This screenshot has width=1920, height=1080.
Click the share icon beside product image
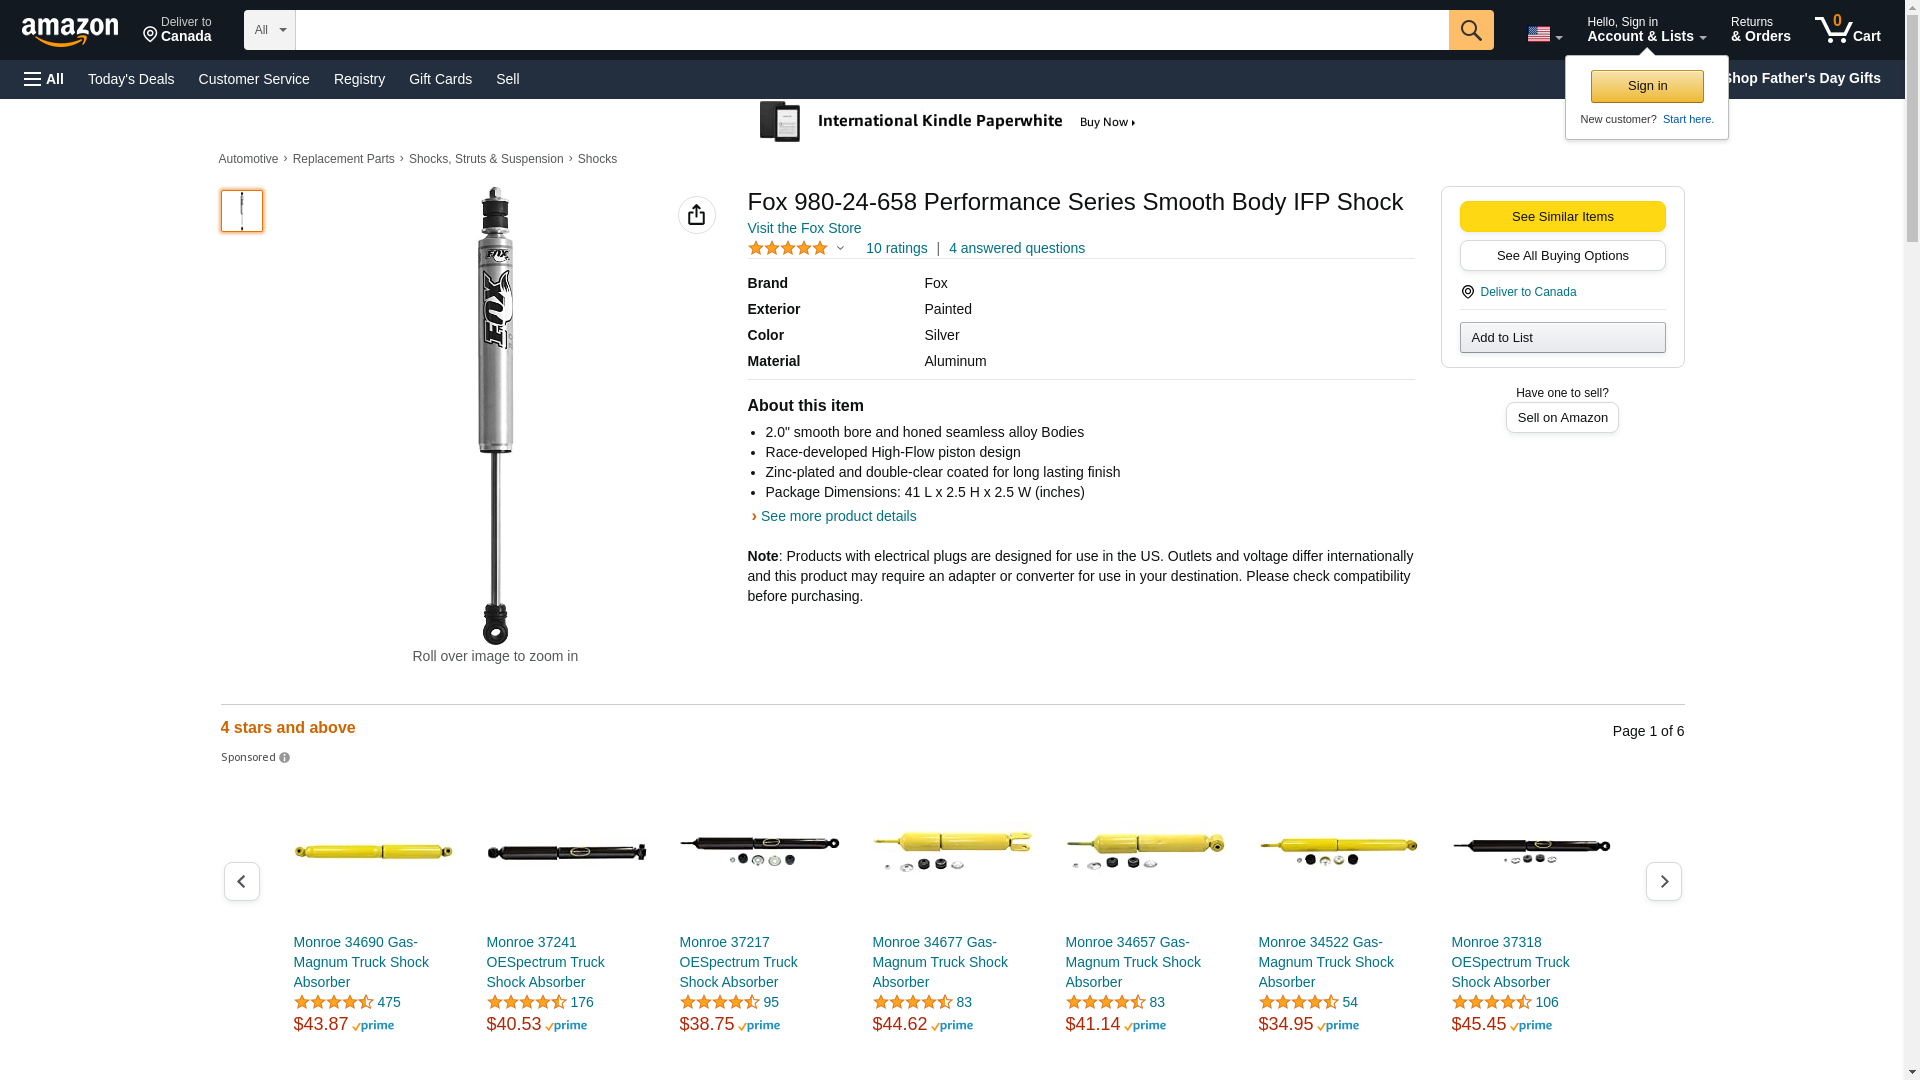click(696, 215)
